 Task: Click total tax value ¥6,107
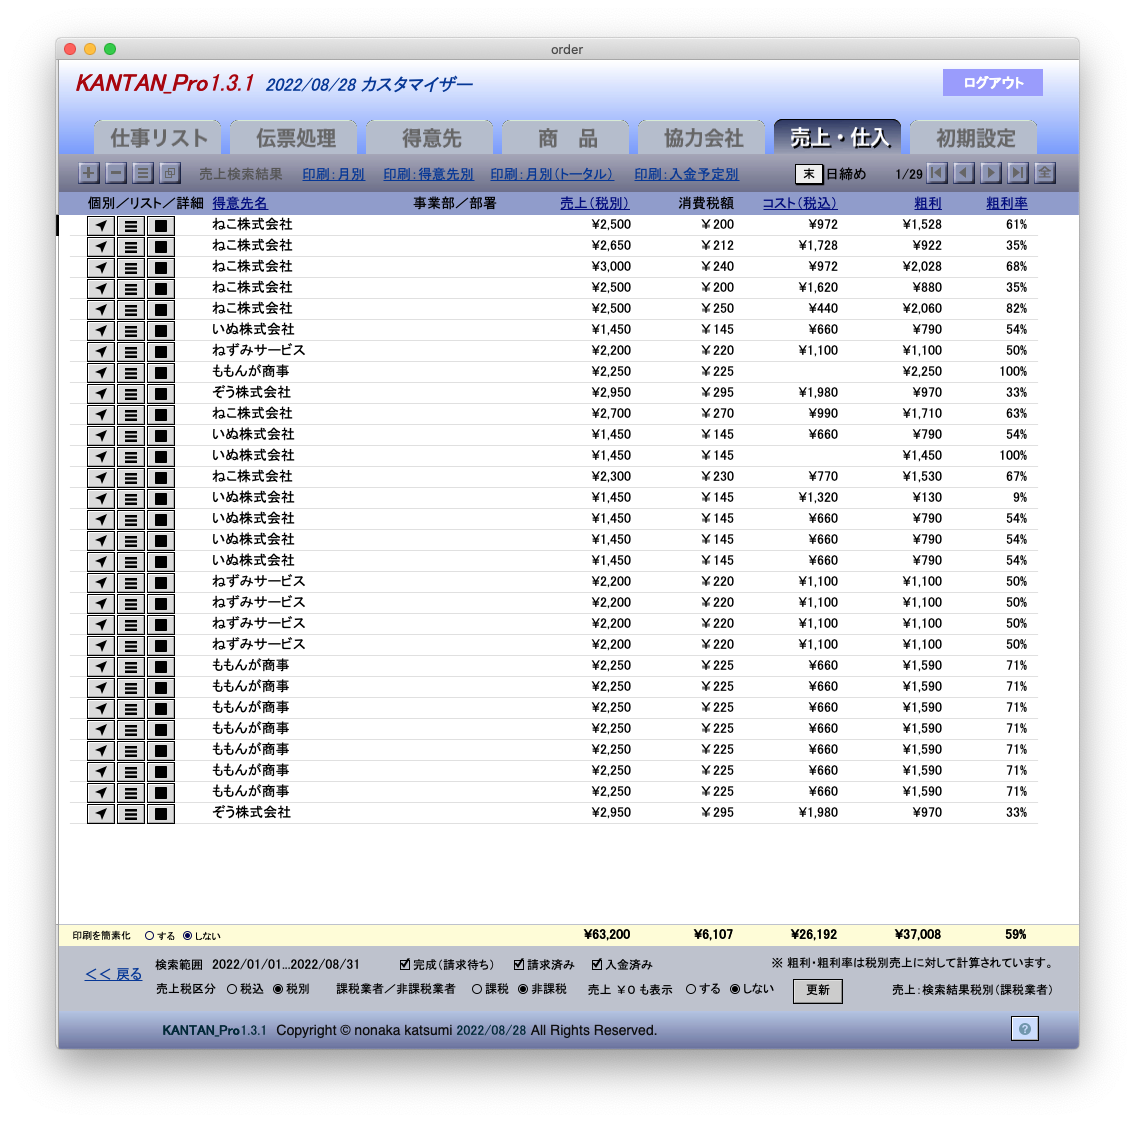(x=713, y=935)
